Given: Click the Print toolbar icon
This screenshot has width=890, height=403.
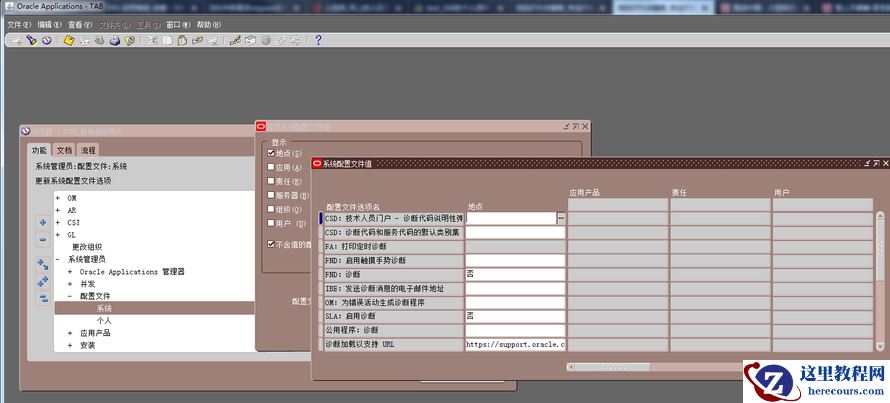Looking at the screenshot, I should [x=115, y=41].
